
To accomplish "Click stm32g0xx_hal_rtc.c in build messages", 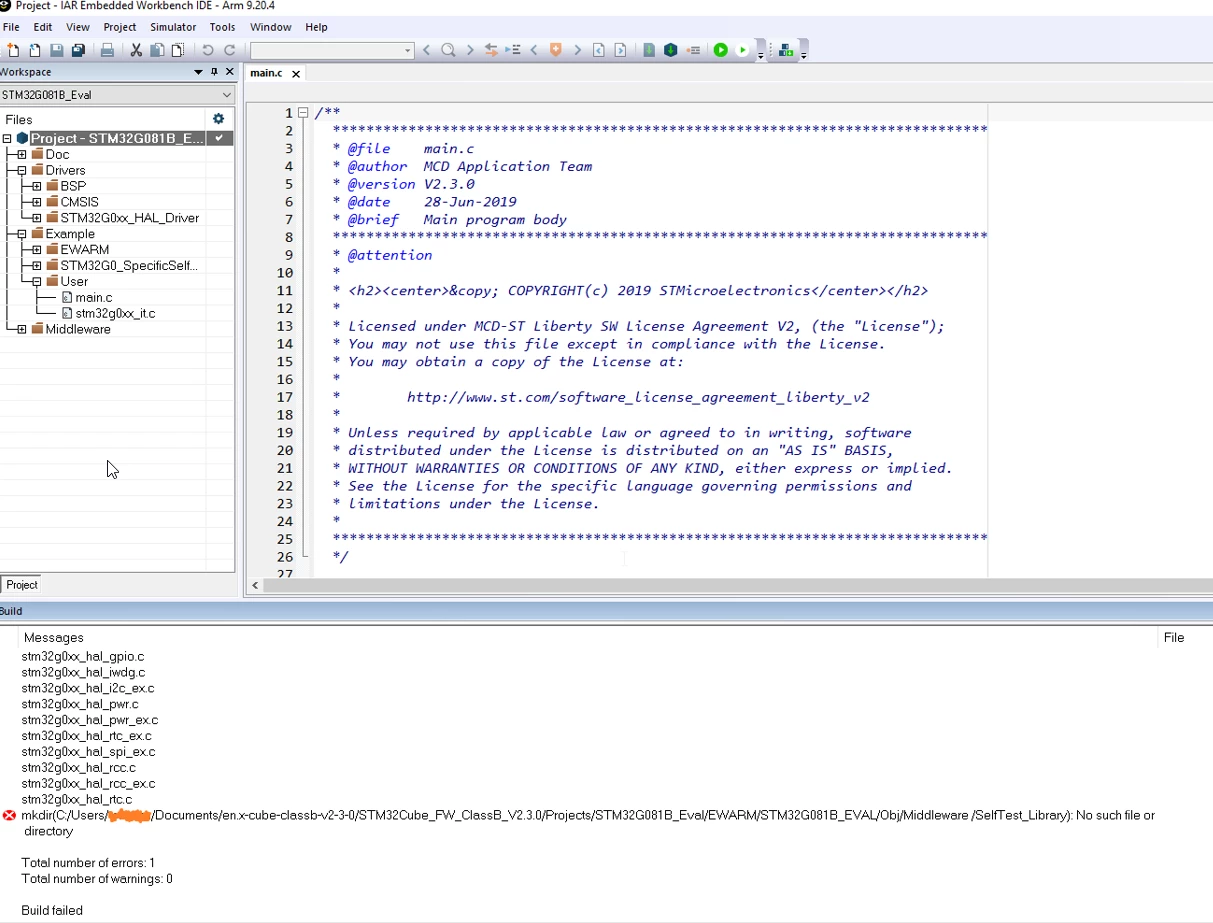I will click(77, 800).
